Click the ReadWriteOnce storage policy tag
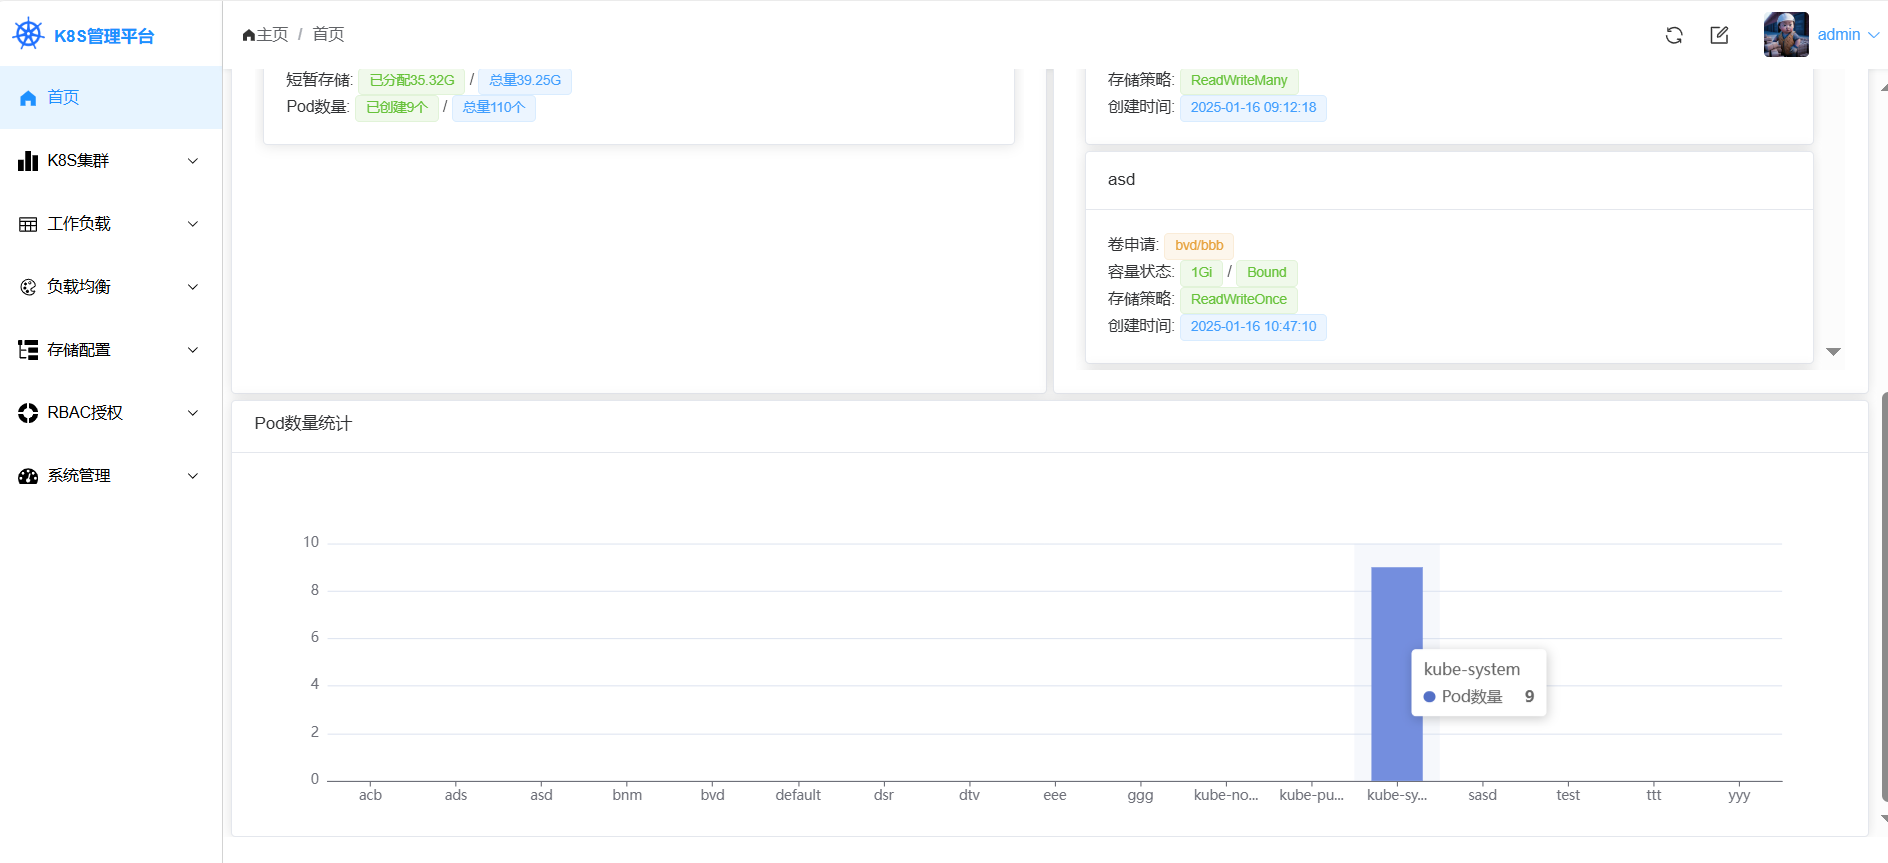Screen dimensions: 1888x863 [1238, 299]
